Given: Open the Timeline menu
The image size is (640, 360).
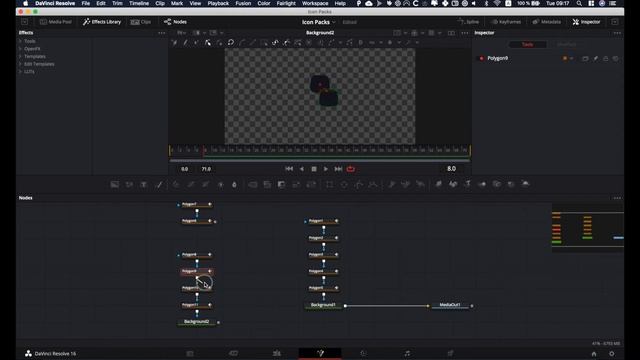Looking at the screenshot, I should (139, 3).
